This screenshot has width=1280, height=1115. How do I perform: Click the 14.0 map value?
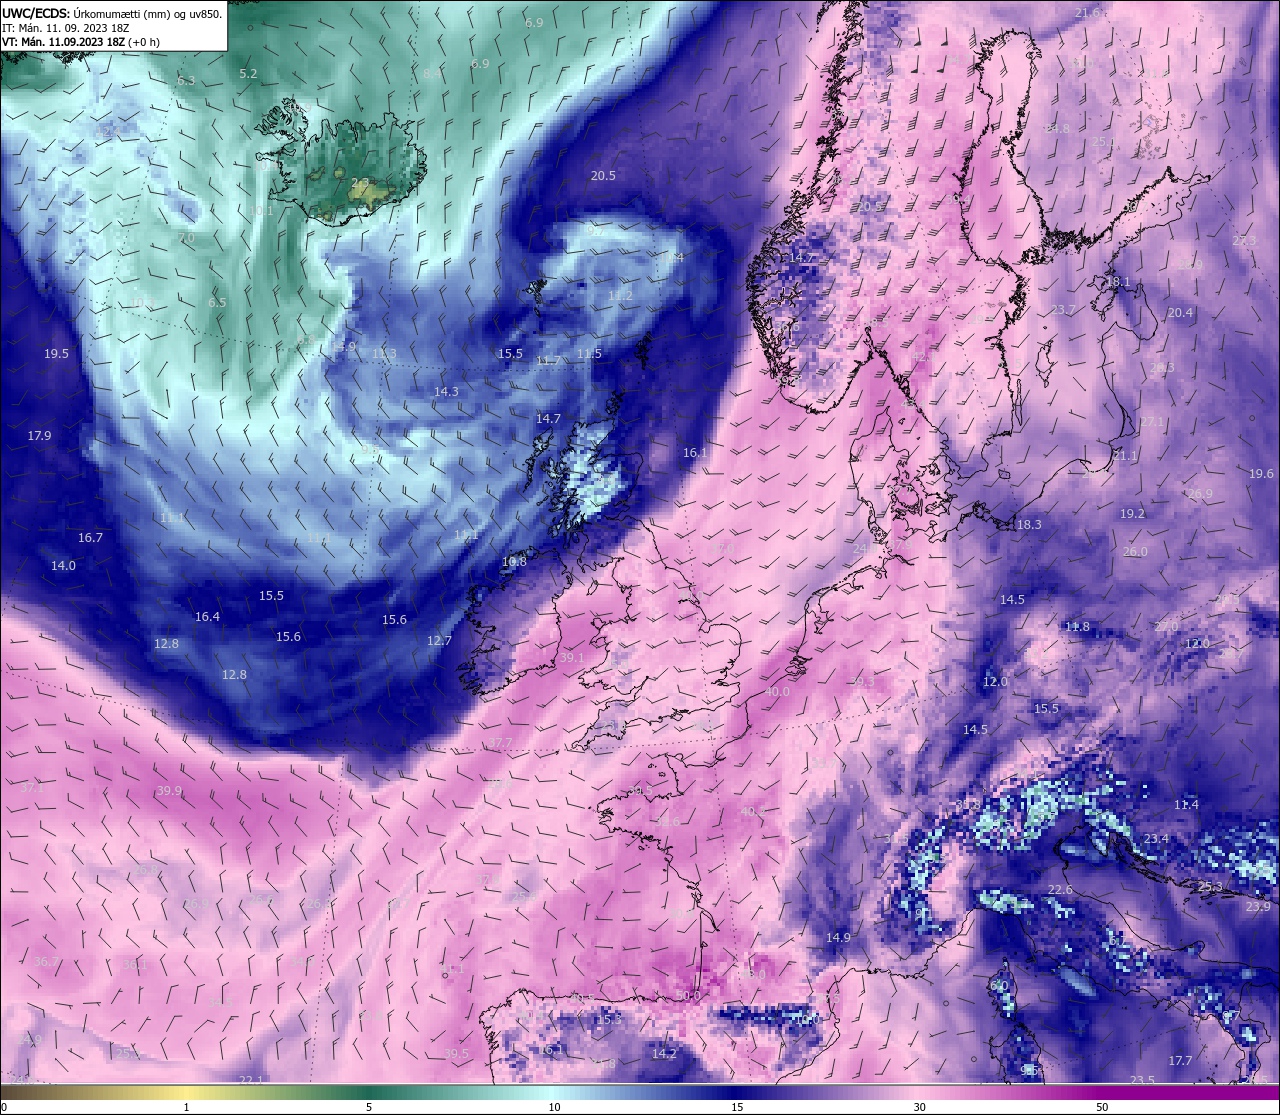click(x=63, y=566)
